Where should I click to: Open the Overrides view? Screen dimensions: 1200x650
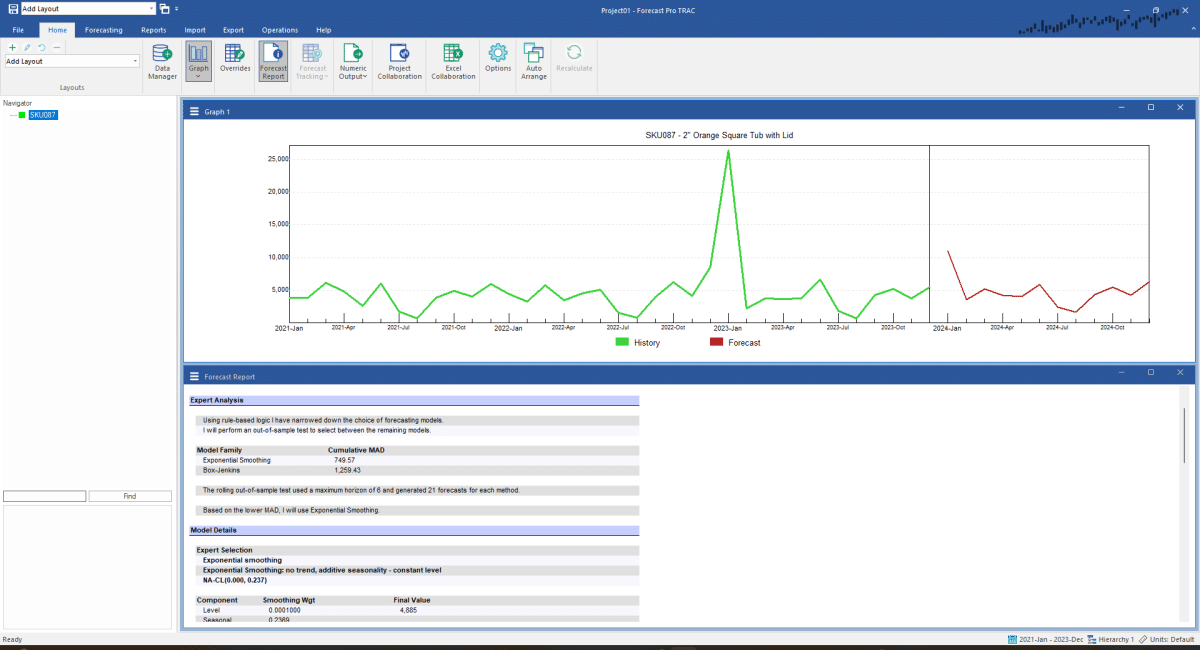pos(235,60)
